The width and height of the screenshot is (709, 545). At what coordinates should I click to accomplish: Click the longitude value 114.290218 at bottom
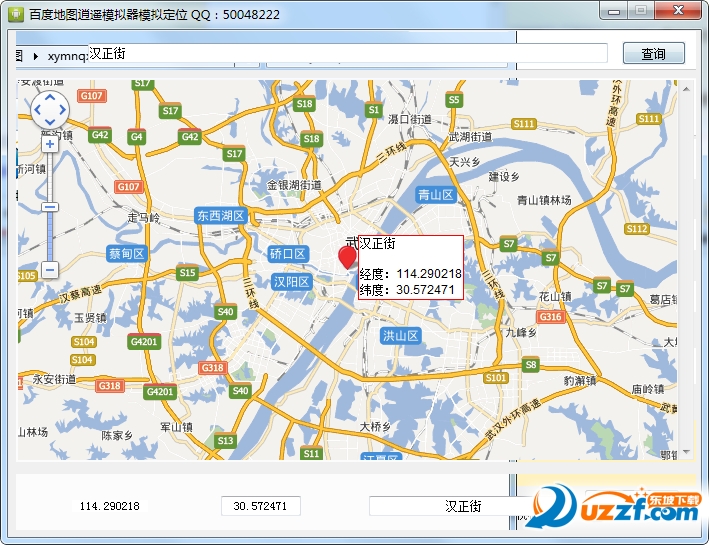(x=109, y=506)
